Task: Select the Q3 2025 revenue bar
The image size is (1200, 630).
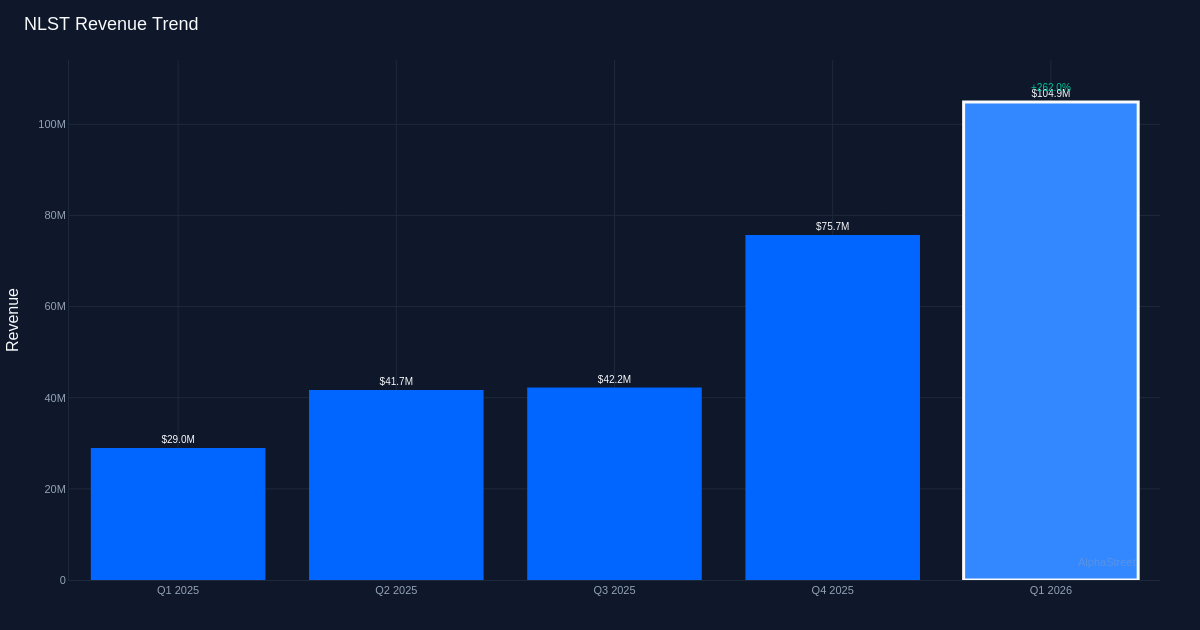Action: click(614, 484)
